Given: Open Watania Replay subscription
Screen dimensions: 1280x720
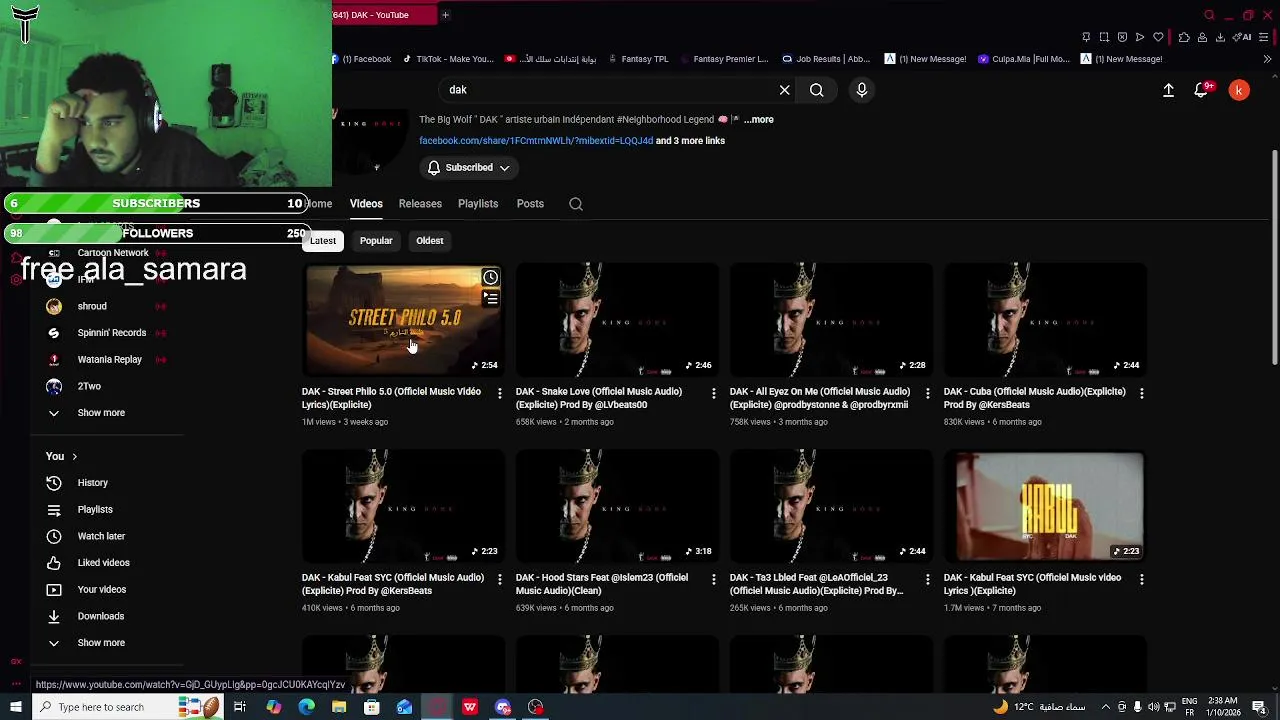Looking at the screenshot, I should (x=109, y=360).
